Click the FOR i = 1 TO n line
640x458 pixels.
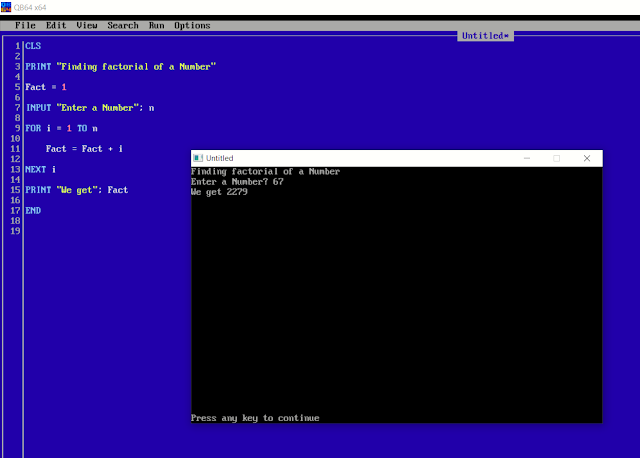62,128
